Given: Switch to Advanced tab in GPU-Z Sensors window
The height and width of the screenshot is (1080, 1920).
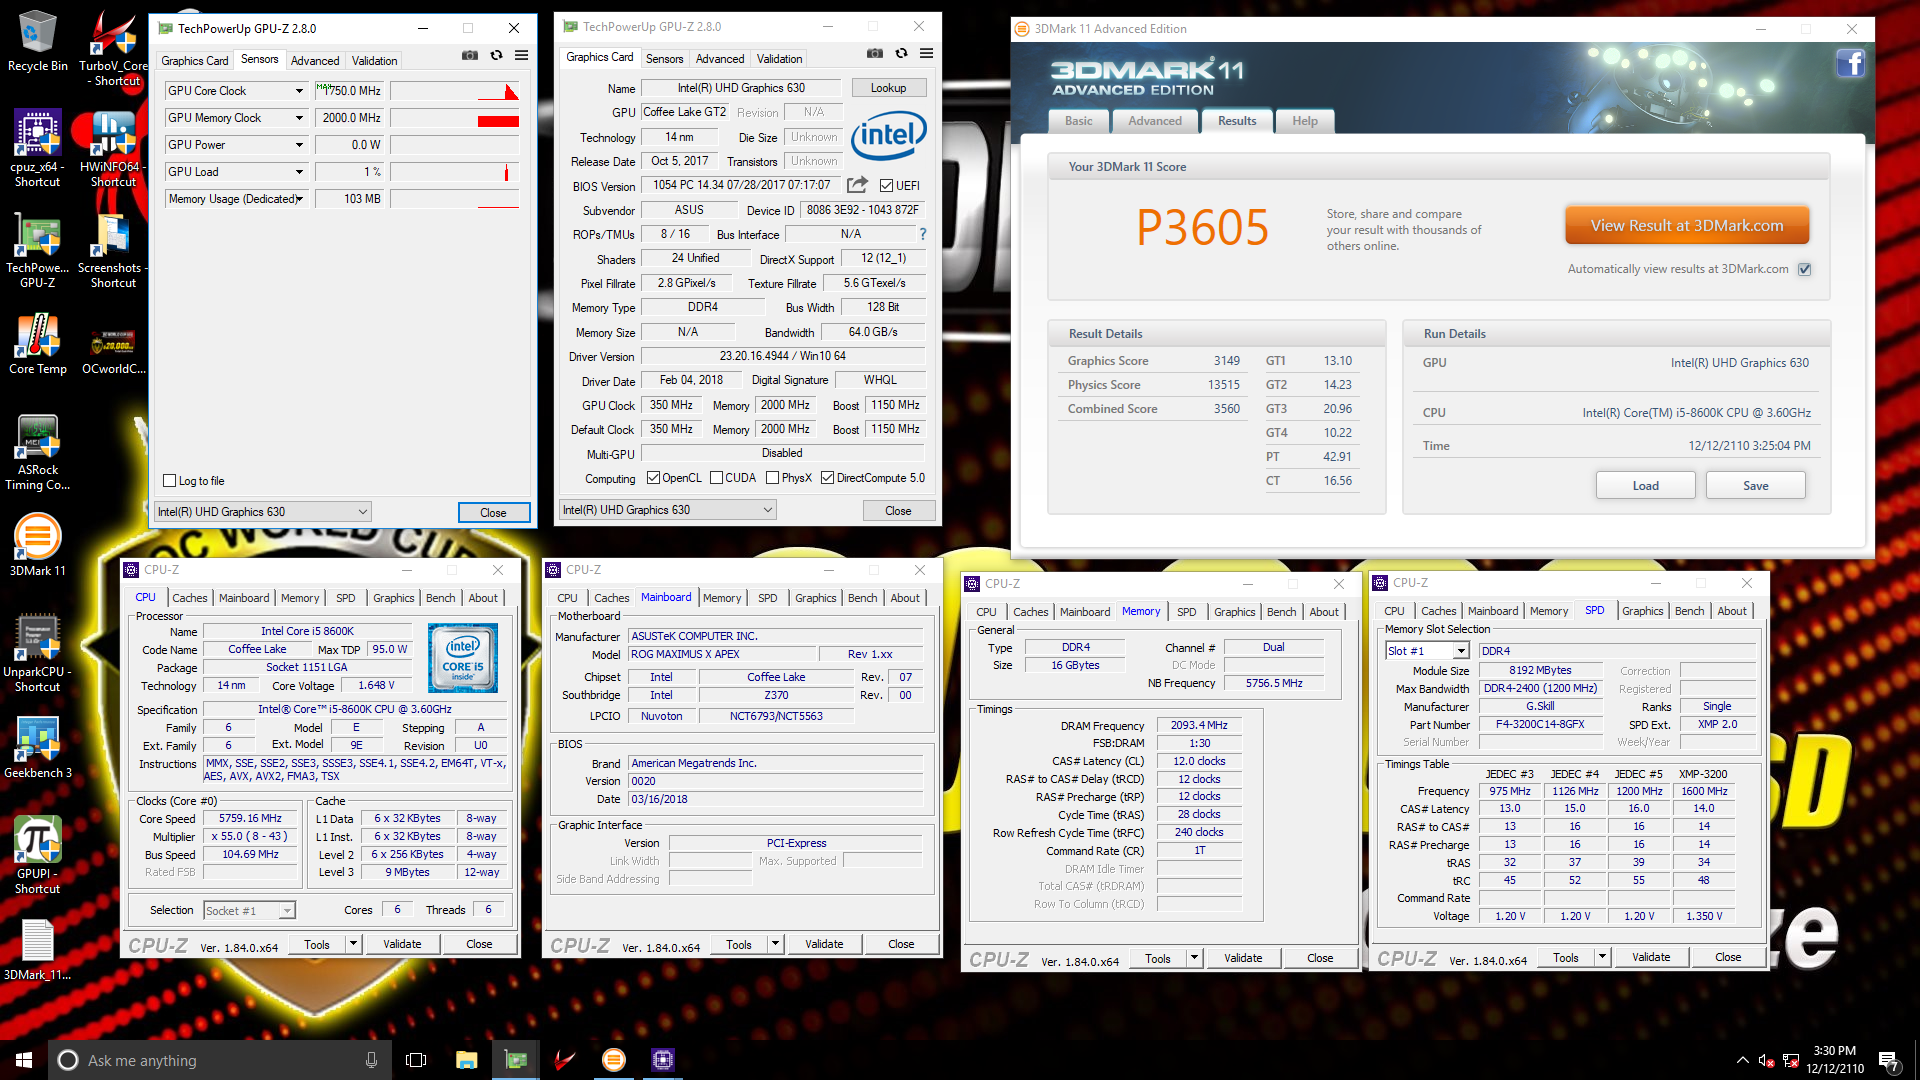Looking at the screenshot, I should point(315,61).
